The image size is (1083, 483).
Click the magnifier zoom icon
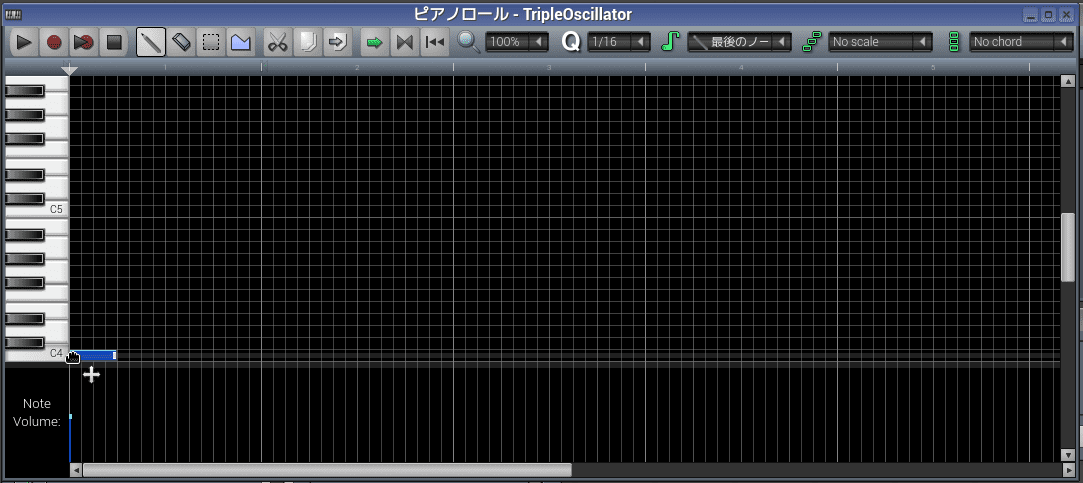[469, 41]
